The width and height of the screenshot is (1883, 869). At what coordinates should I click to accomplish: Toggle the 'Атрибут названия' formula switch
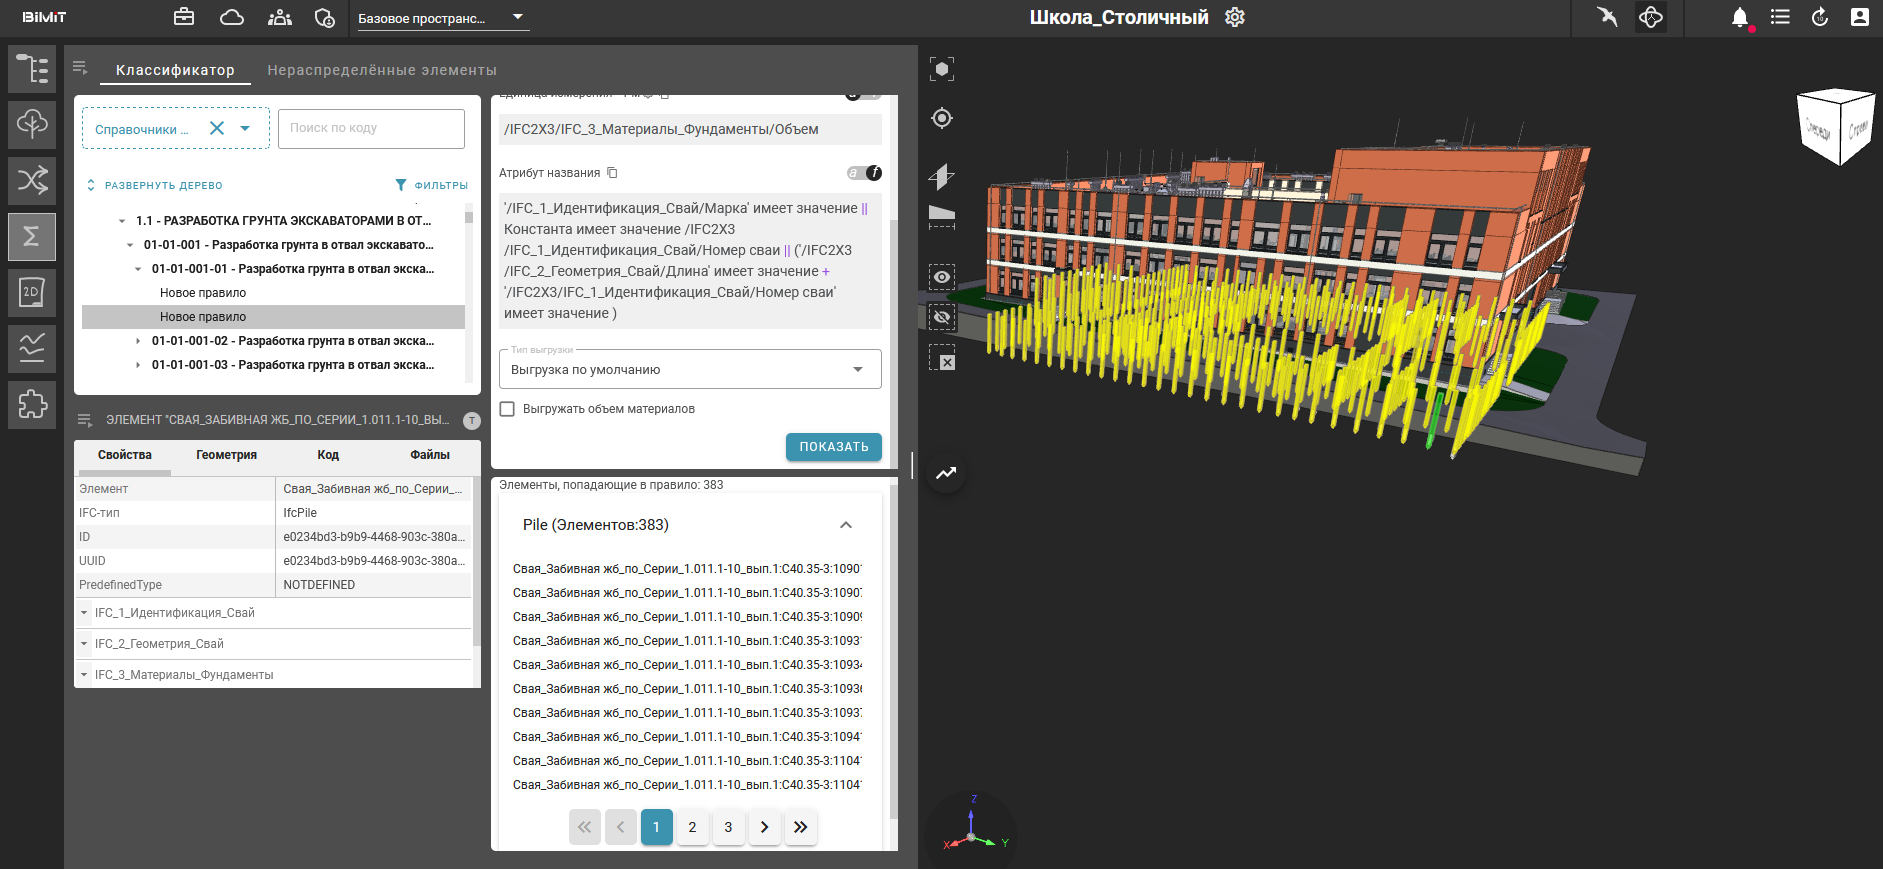coord(864,173)
